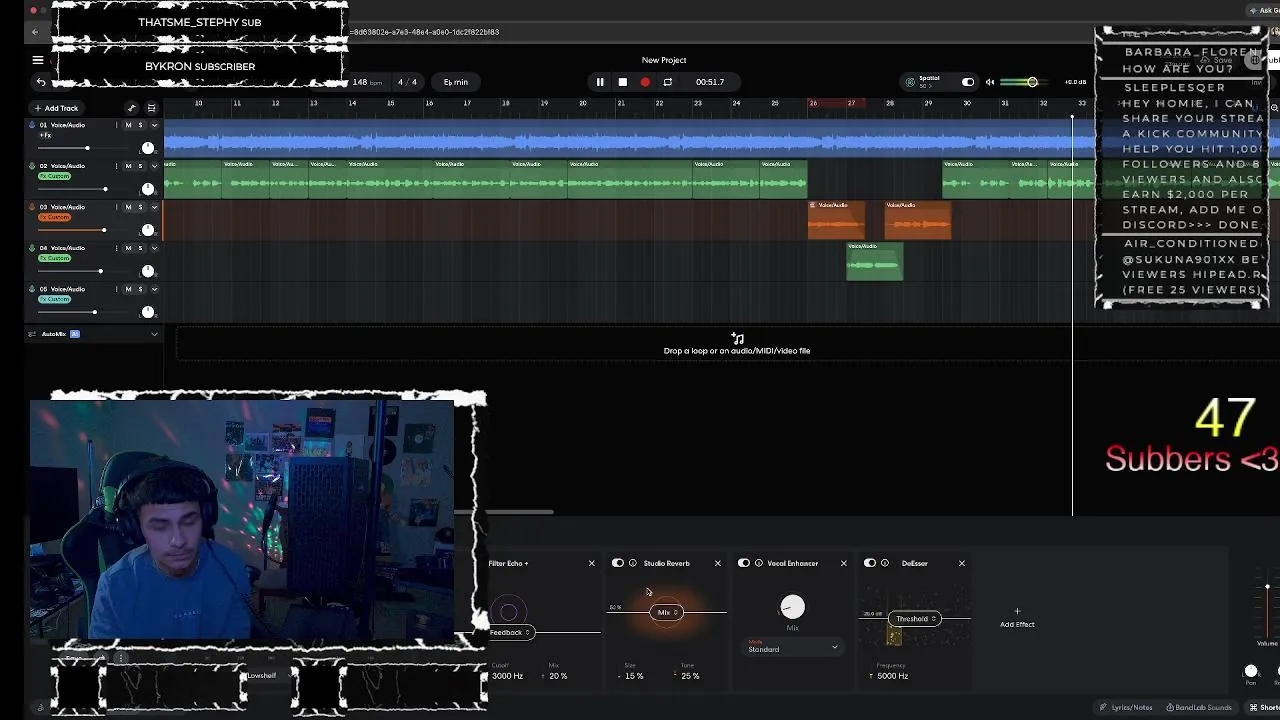Toggle Vocal Enhancer effect on or off
The width and height of the screenshot is (1280, 720).
click(x=744, y=563)
